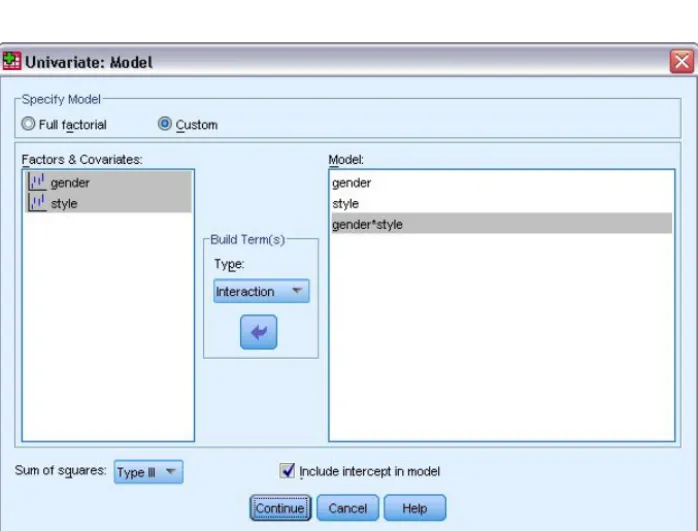Screen dimensions: 698x531
Task: Click the SPSS icon in the title bar
Action: [x=12, y=61]
